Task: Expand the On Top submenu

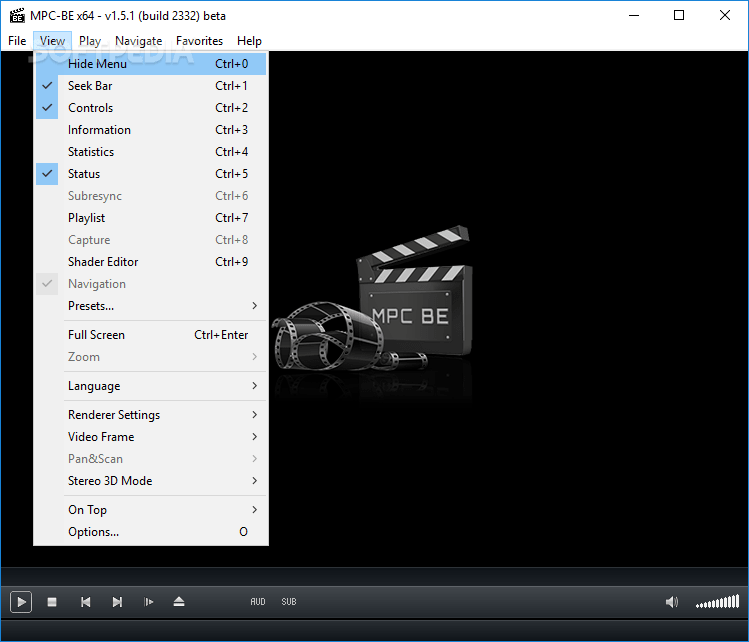Action: 151,510
